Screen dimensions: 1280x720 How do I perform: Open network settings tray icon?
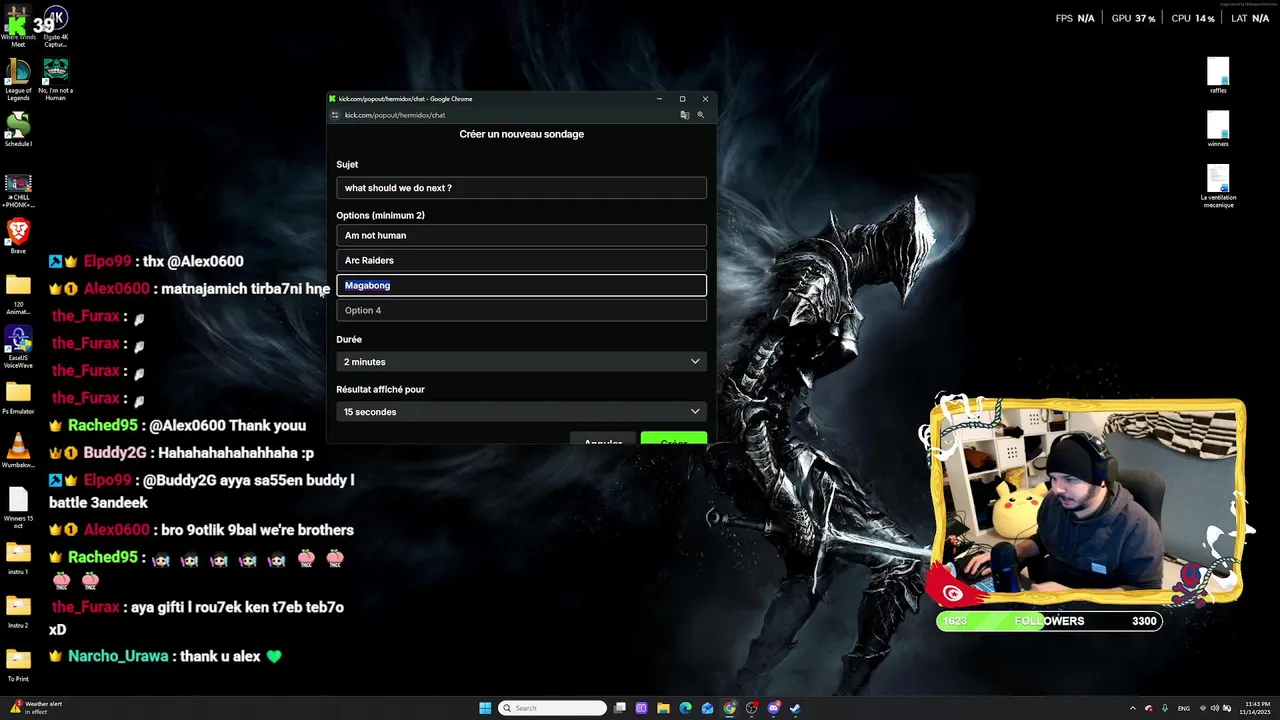coord(1203,708)
